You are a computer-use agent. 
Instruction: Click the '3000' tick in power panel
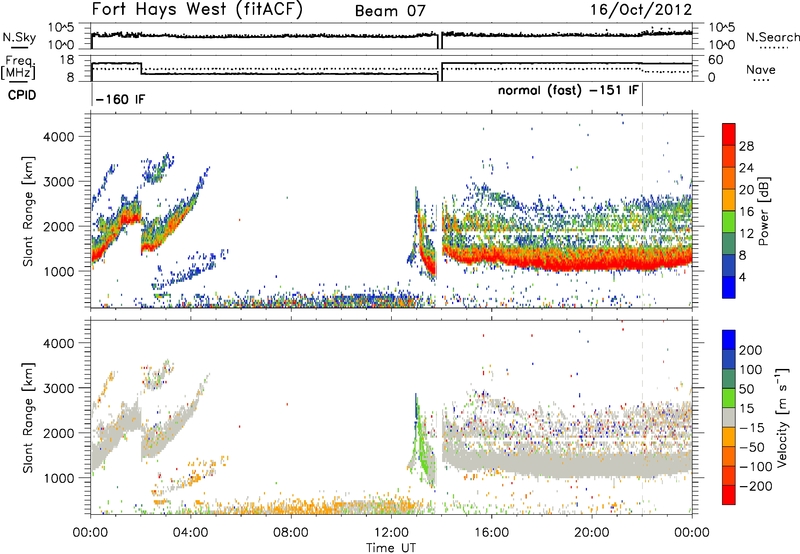(58, 182)
